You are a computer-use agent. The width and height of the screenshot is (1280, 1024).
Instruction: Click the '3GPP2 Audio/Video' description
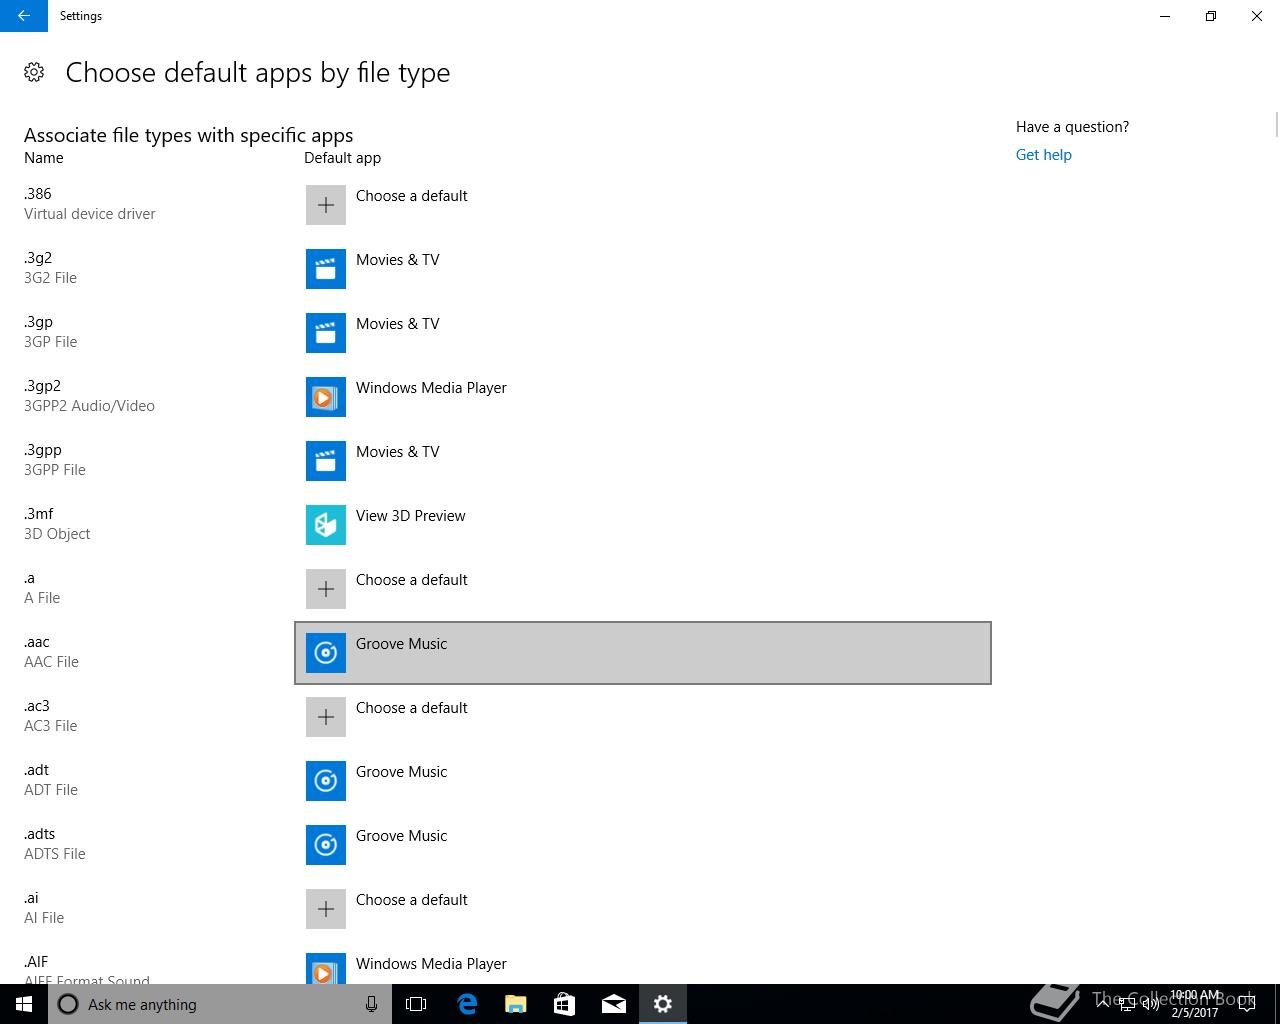tap(90, 406)
